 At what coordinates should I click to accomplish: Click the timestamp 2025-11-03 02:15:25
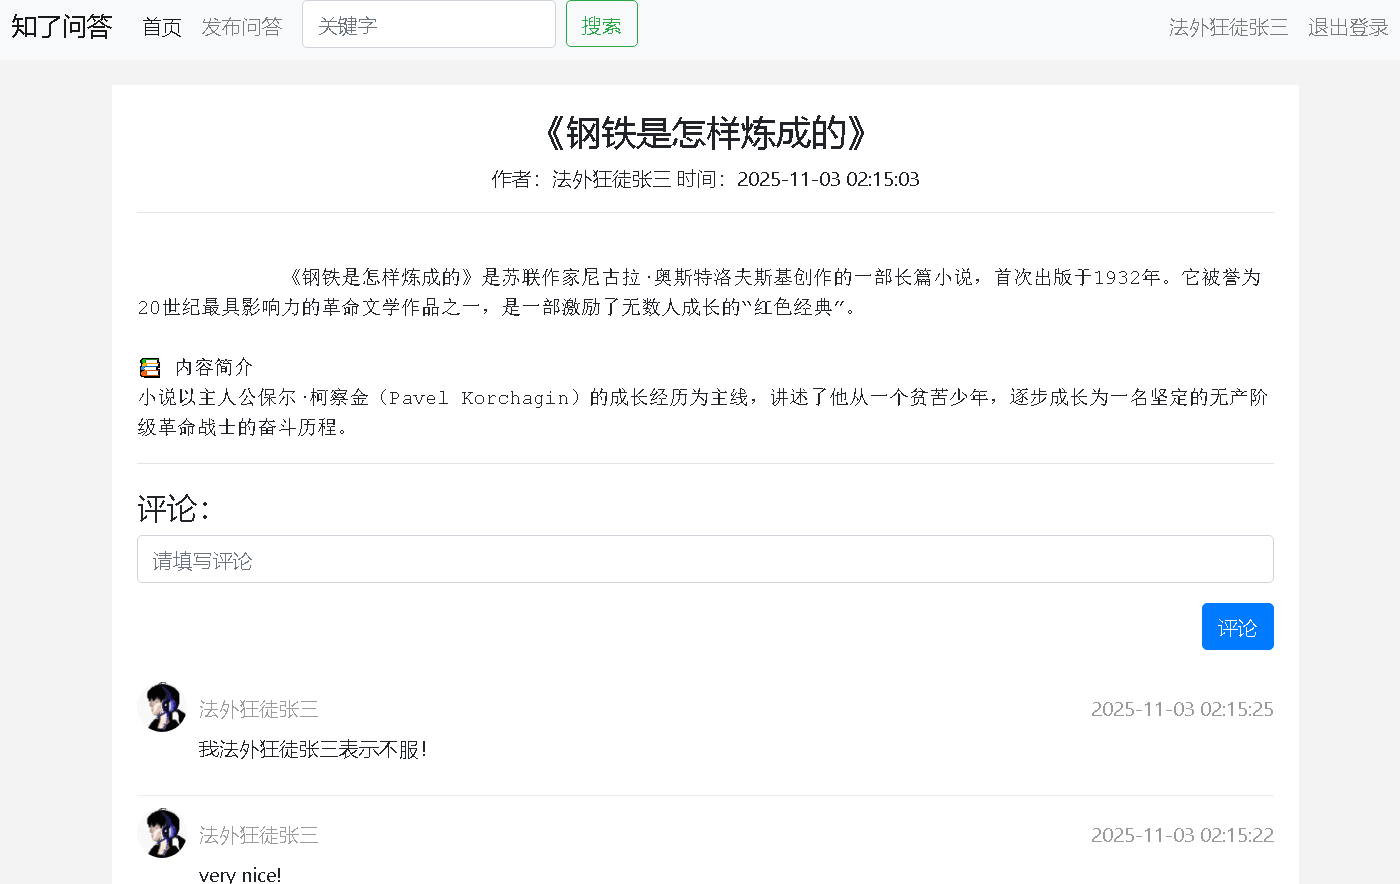pyautogui.click(x=1182, y=708)
